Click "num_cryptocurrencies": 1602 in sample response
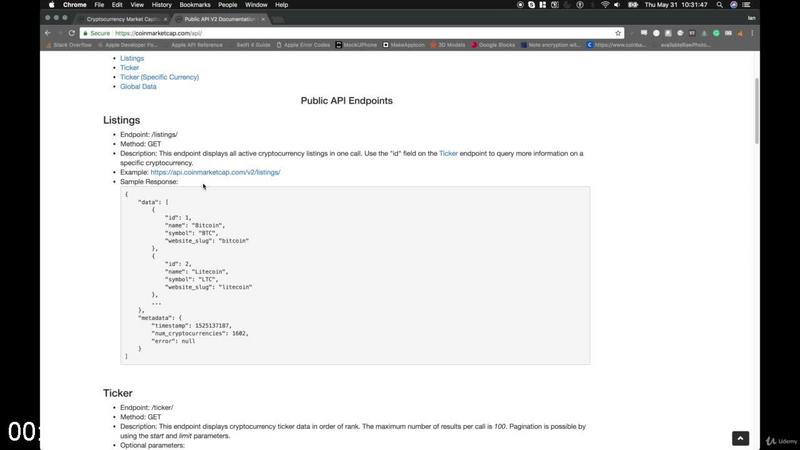The image size is (800, 450). click(199, 333)
